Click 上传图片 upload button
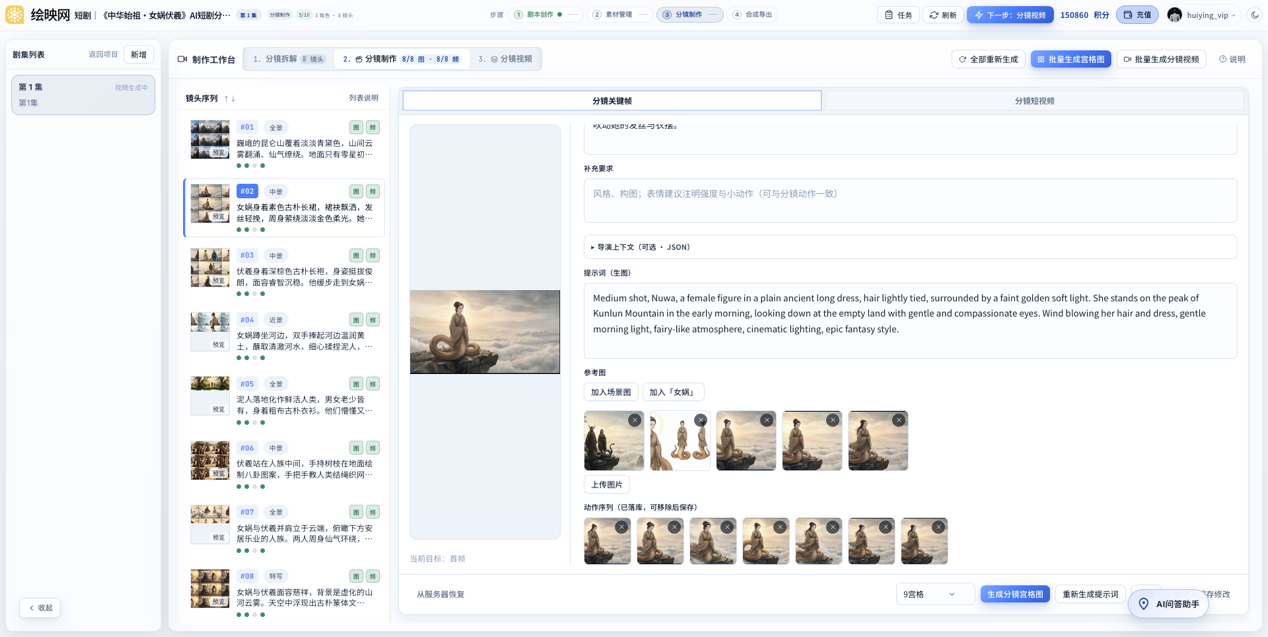This screenshot has width=1268, height=637. coord(606,485)
